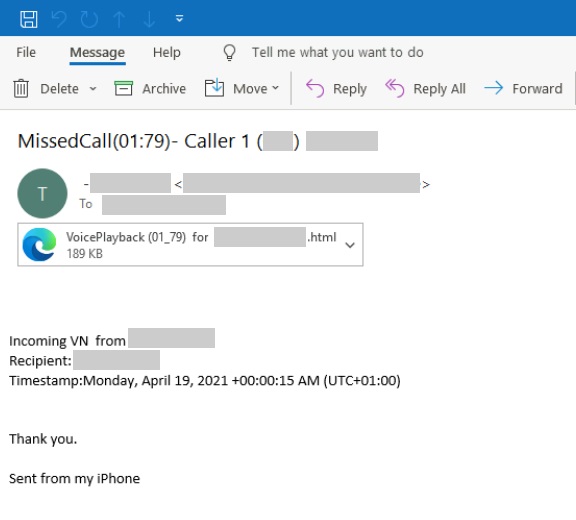Click the Move folder icon
Image resolution: width=576 pixels, height=520 pixels.
pyautogui.click(x=214, y=88)
